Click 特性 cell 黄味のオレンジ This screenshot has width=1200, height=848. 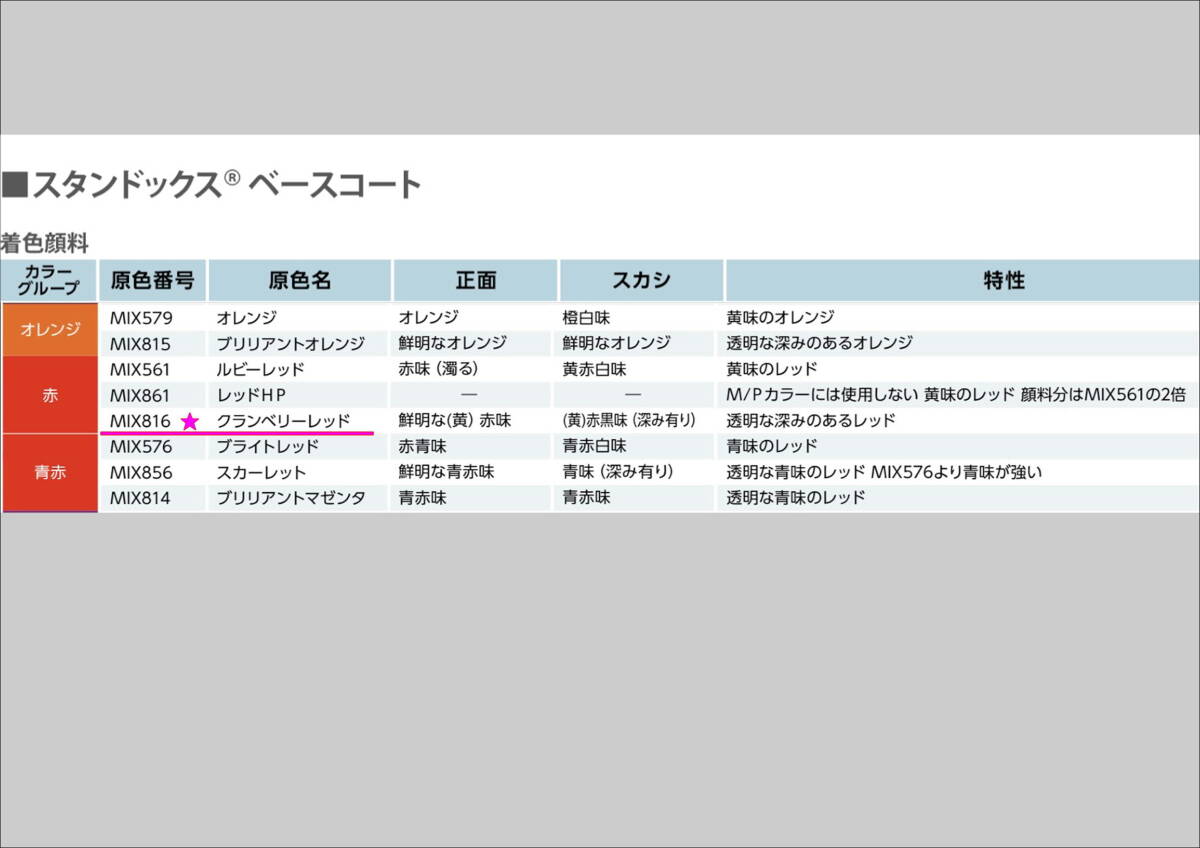(780, 318)
